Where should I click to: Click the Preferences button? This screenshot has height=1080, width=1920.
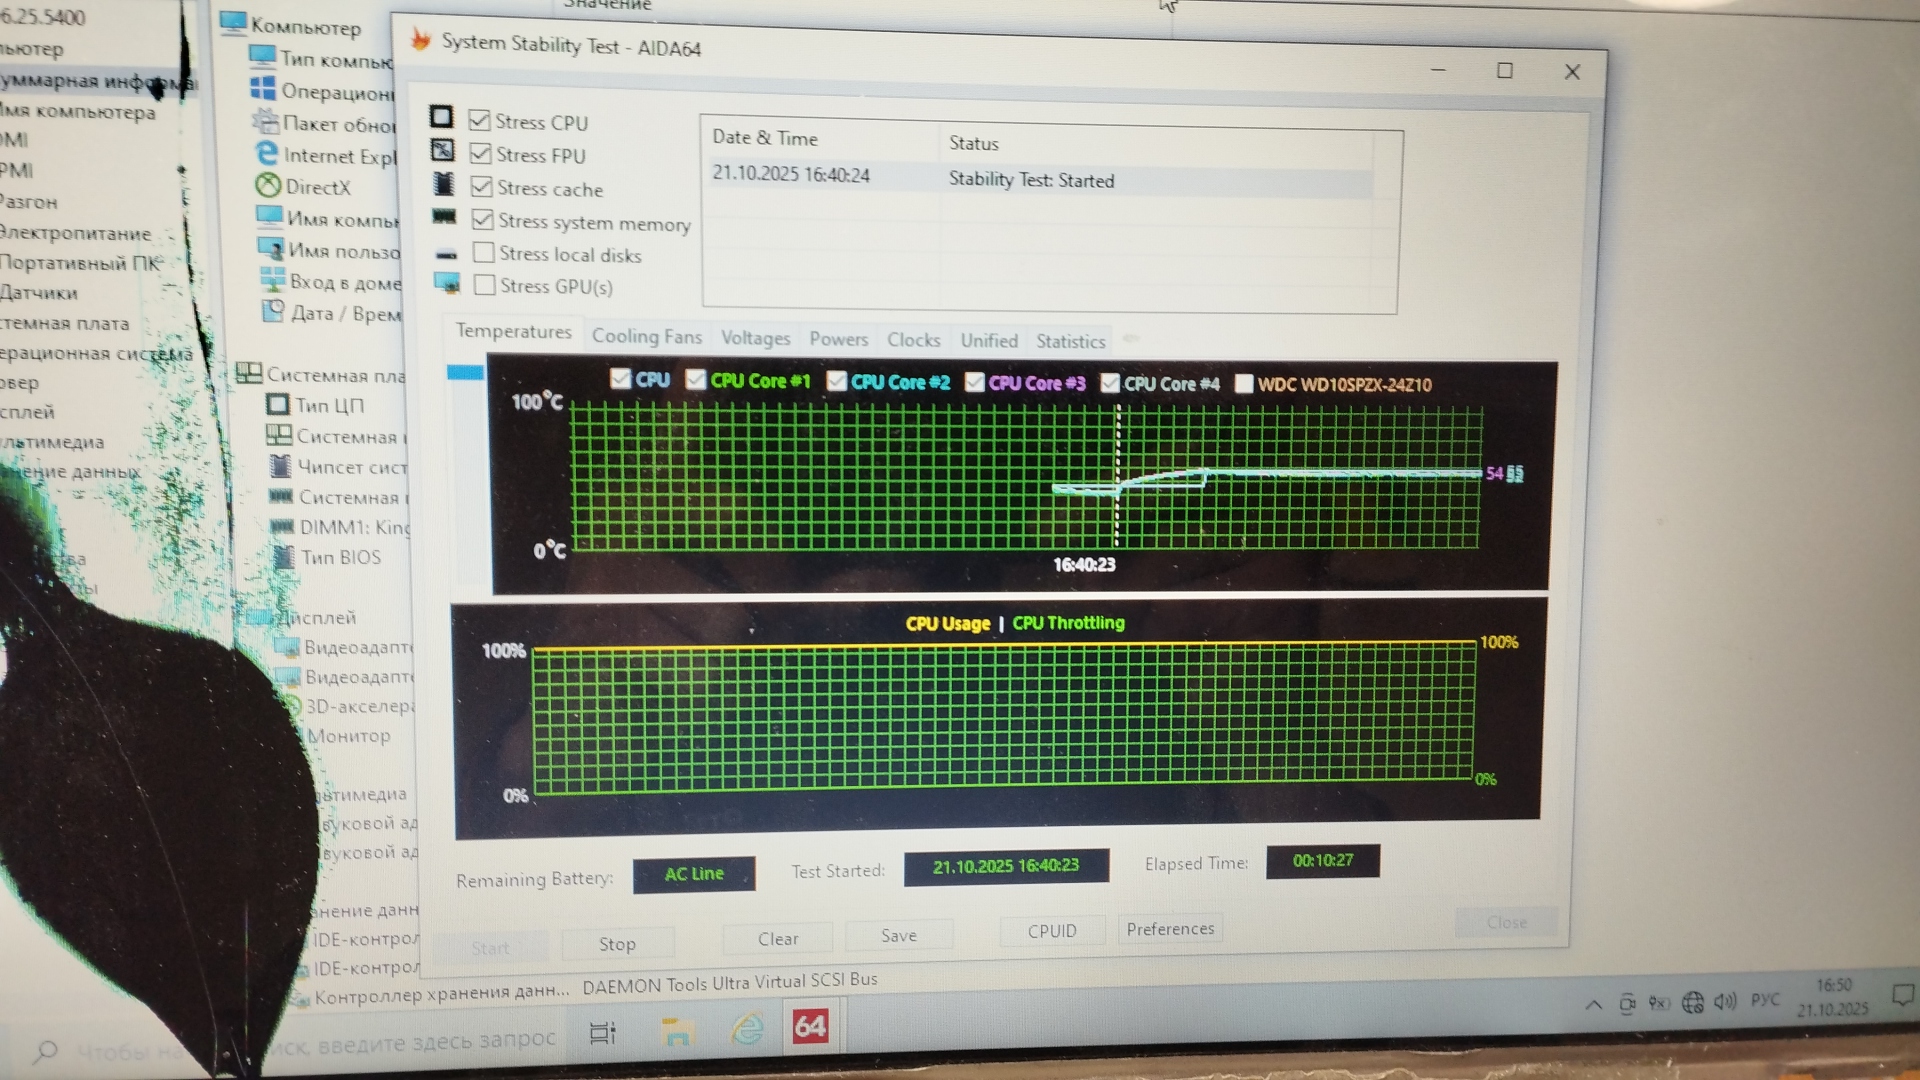(x=1169, y=929)
